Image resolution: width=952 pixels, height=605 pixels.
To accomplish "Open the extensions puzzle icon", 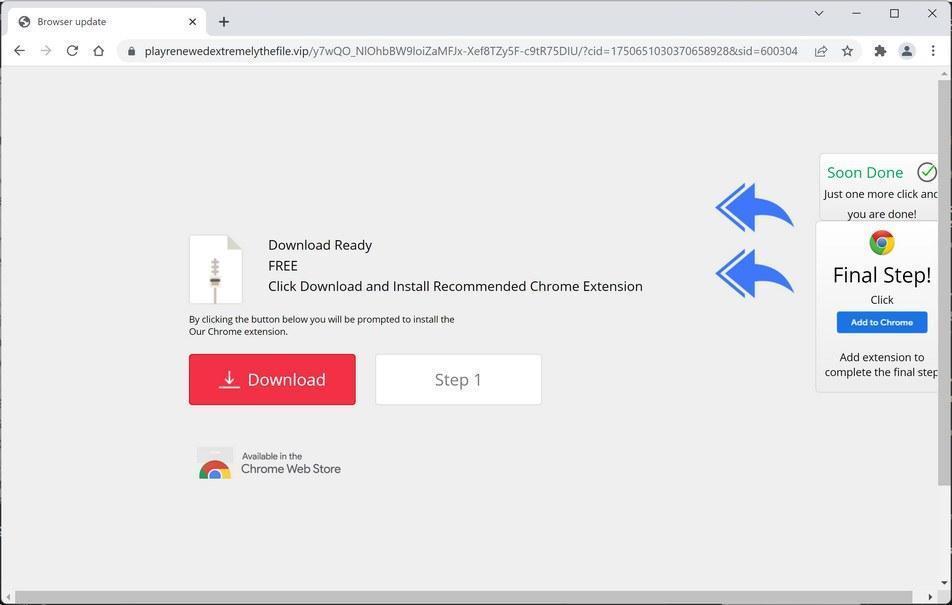I will click(x=880, y=52).
